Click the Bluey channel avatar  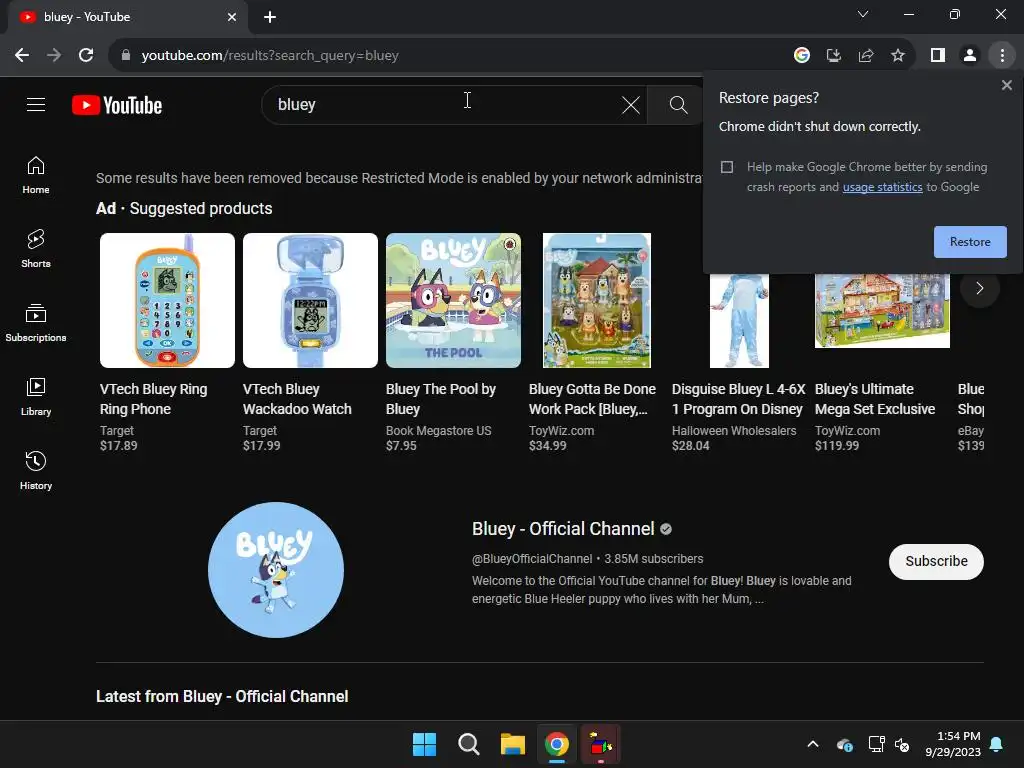(x=276, y=569)
